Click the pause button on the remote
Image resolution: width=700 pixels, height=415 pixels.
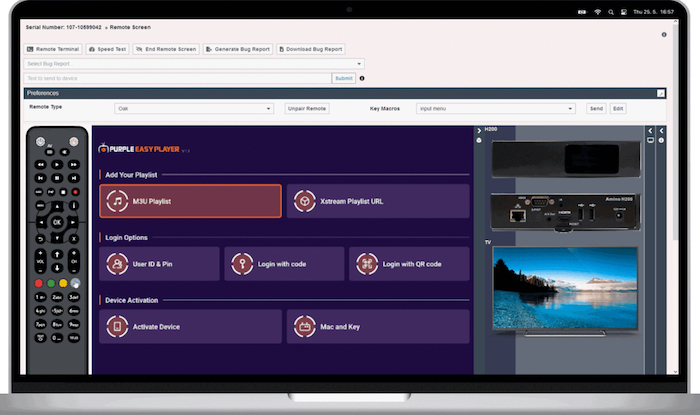pyautogui.click(x=57, y=178)
